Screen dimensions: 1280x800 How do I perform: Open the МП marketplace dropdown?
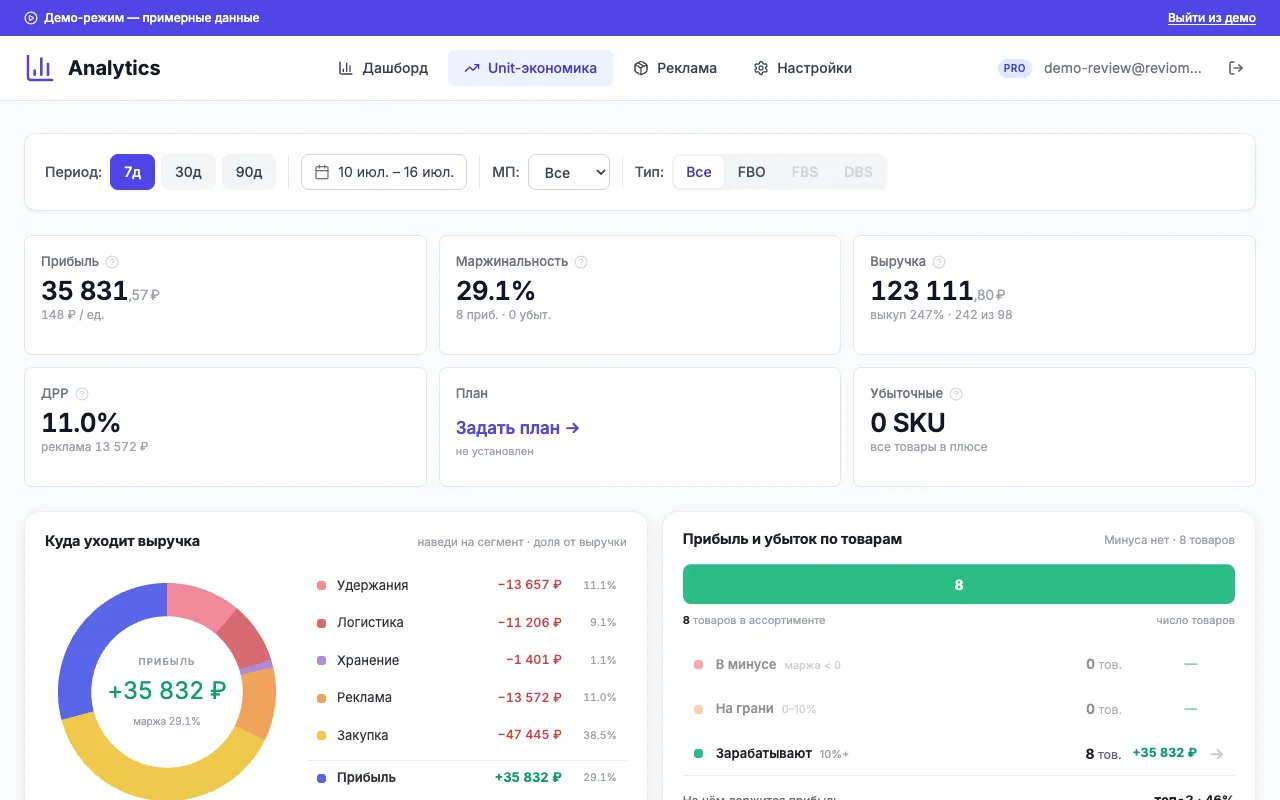569,172
